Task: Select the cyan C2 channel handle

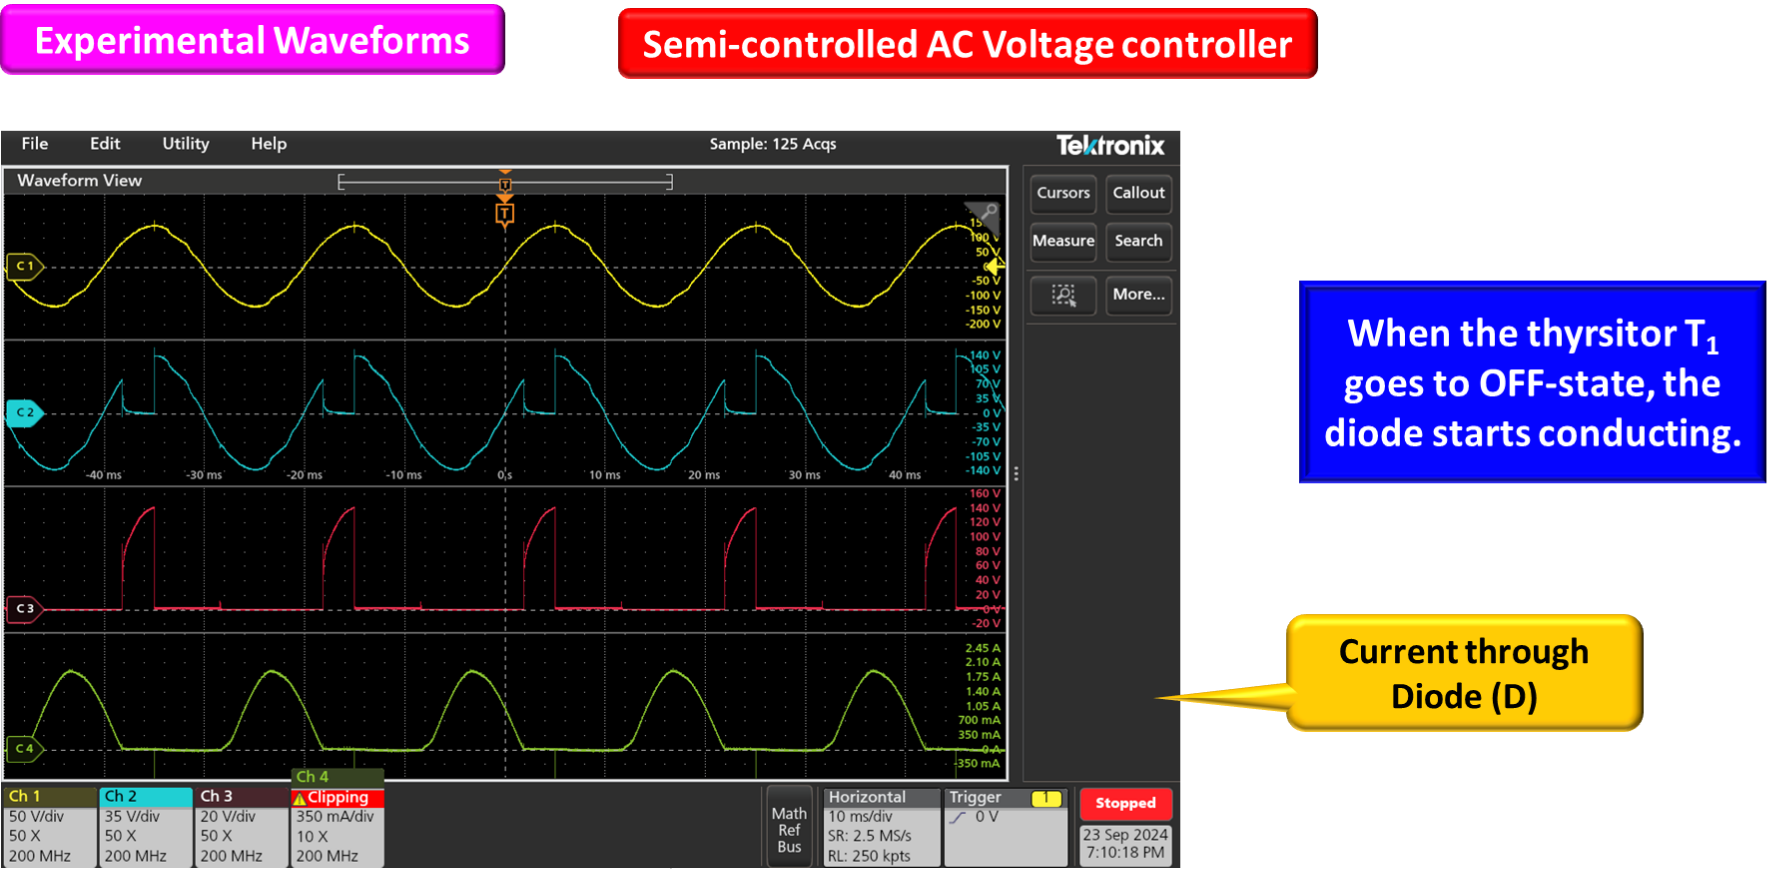Action: click(x=24, y=412)
